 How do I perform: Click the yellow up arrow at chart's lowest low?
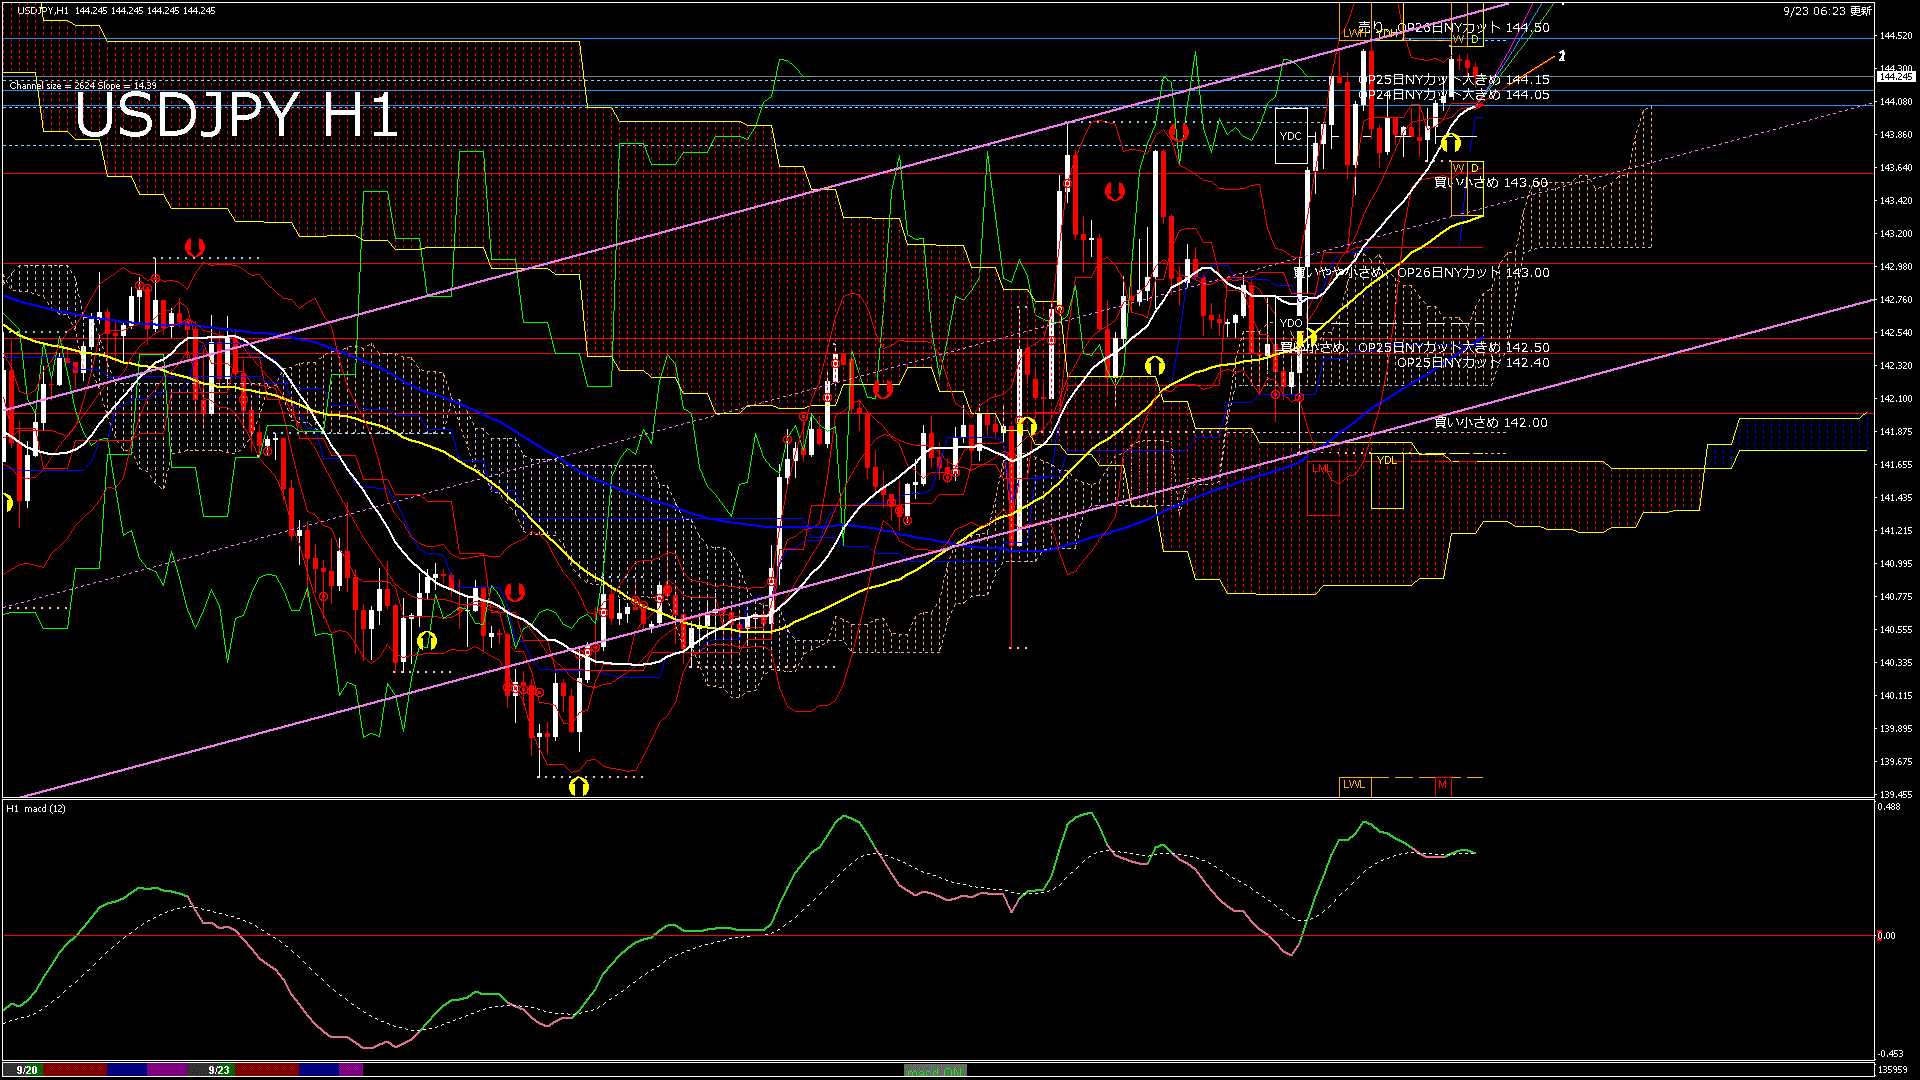coord(578,787)
